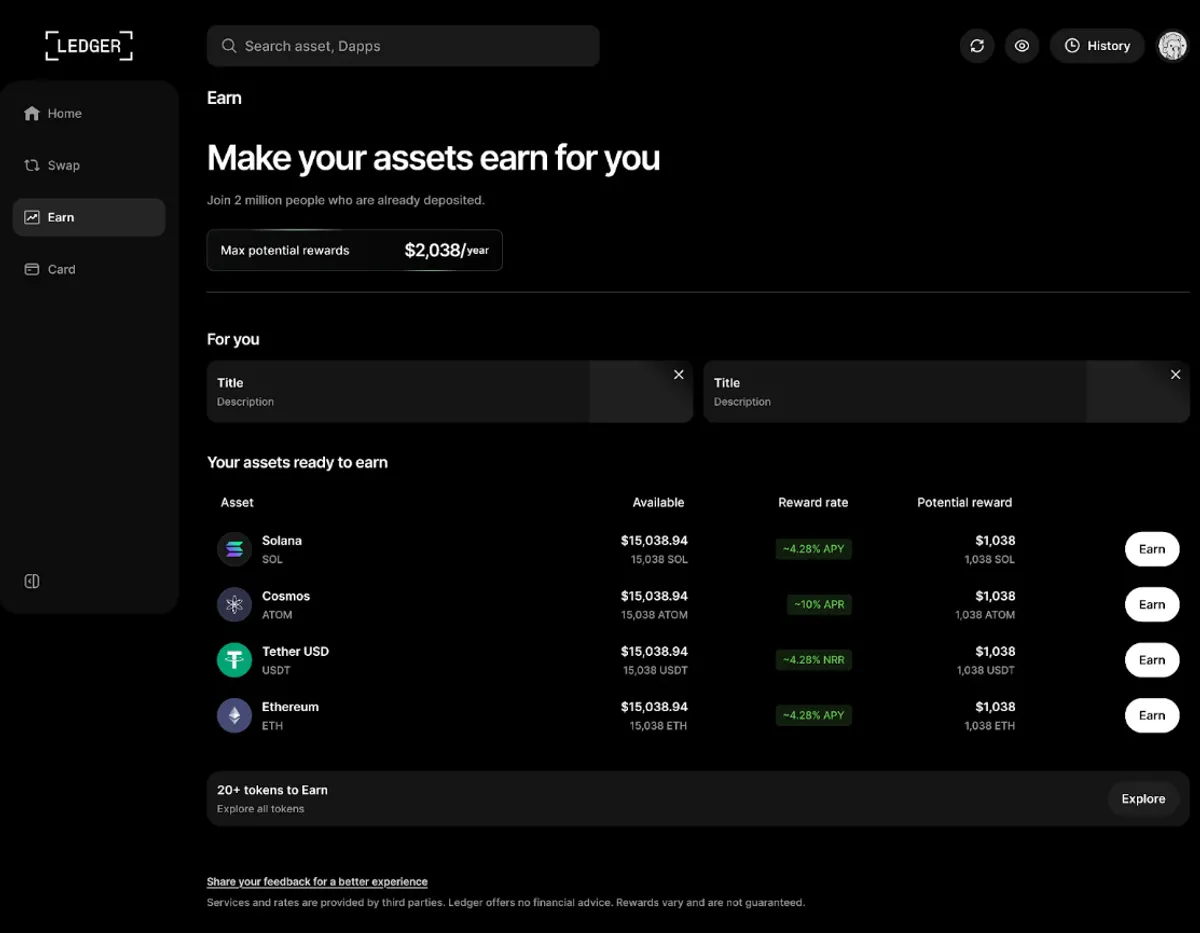Screen dimensions: 1200x933
Task: Click the Reward rate column header
Action: [813, 502]
